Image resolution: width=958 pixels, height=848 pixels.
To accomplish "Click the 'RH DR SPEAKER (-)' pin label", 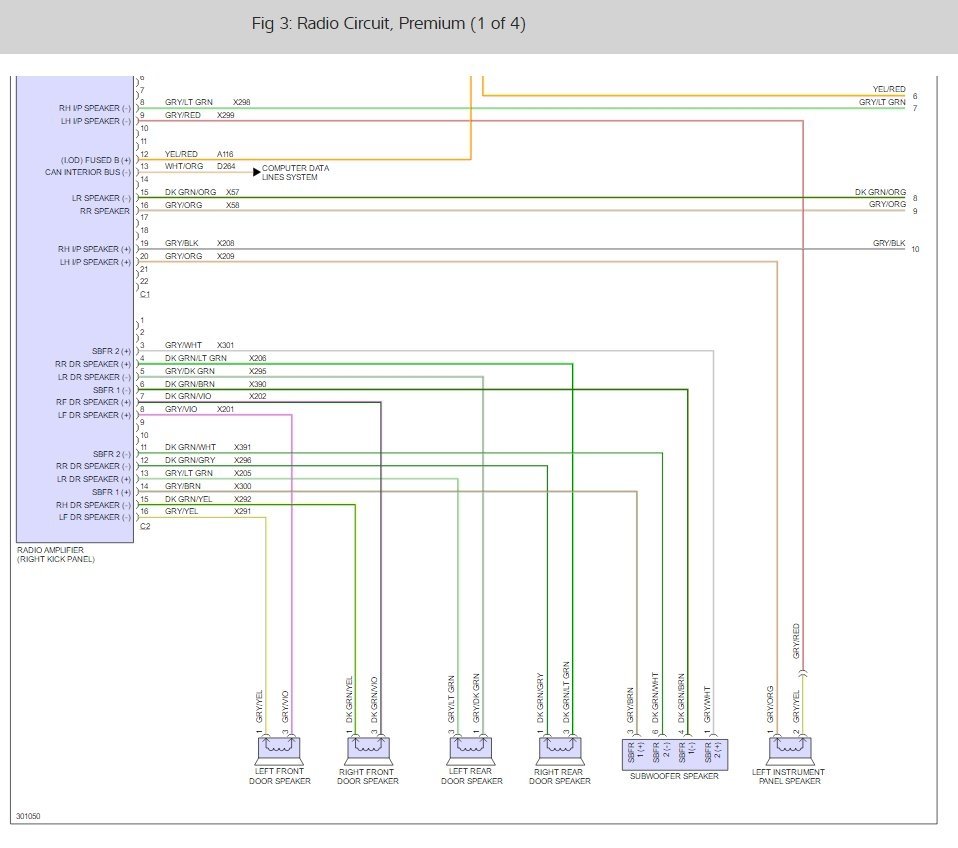I will [93, 505].
